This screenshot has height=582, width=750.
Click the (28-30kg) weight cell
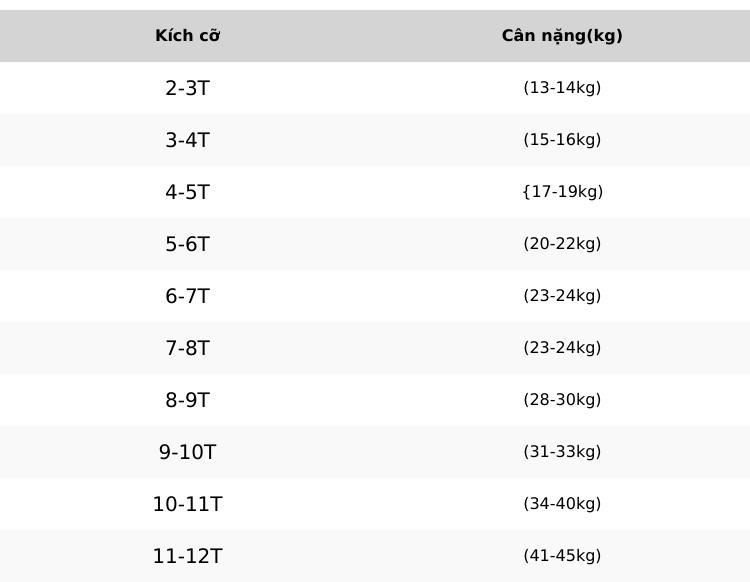[x=562, y=399]
